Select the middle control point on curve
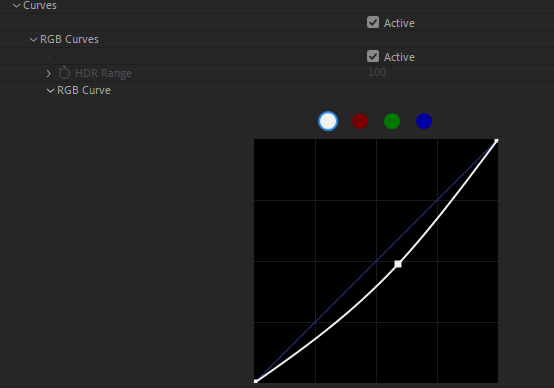 click(x=398, y=264)
